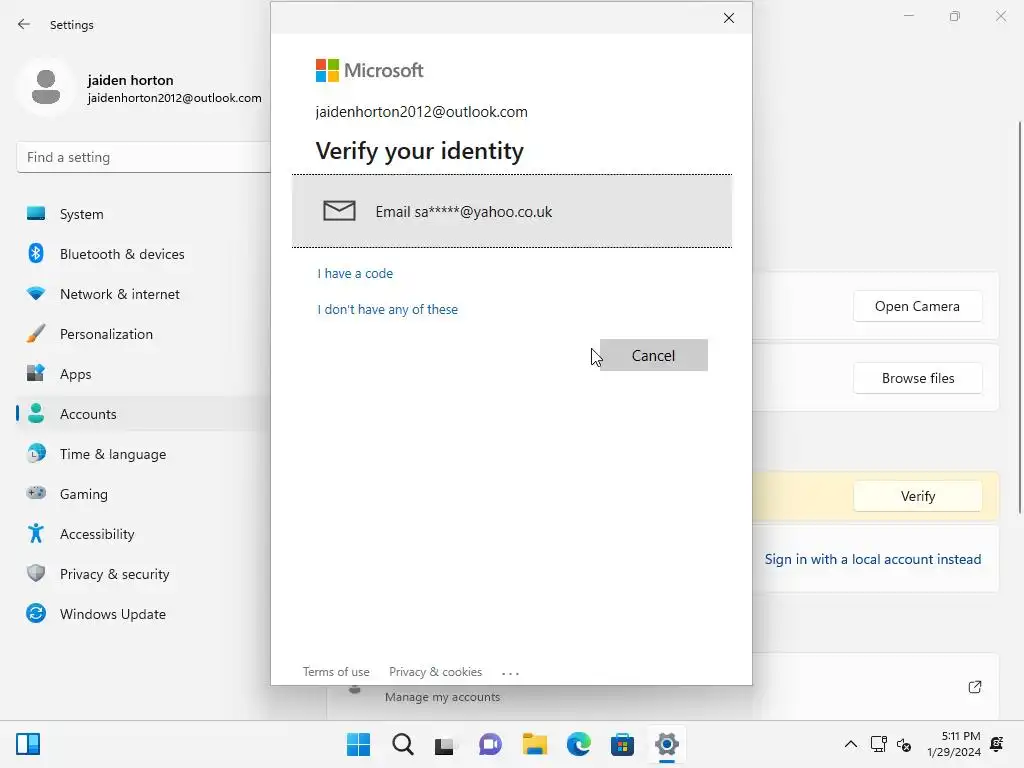Open the Windows Start menu
The image size is (1024, 768).
click(359, 744)
